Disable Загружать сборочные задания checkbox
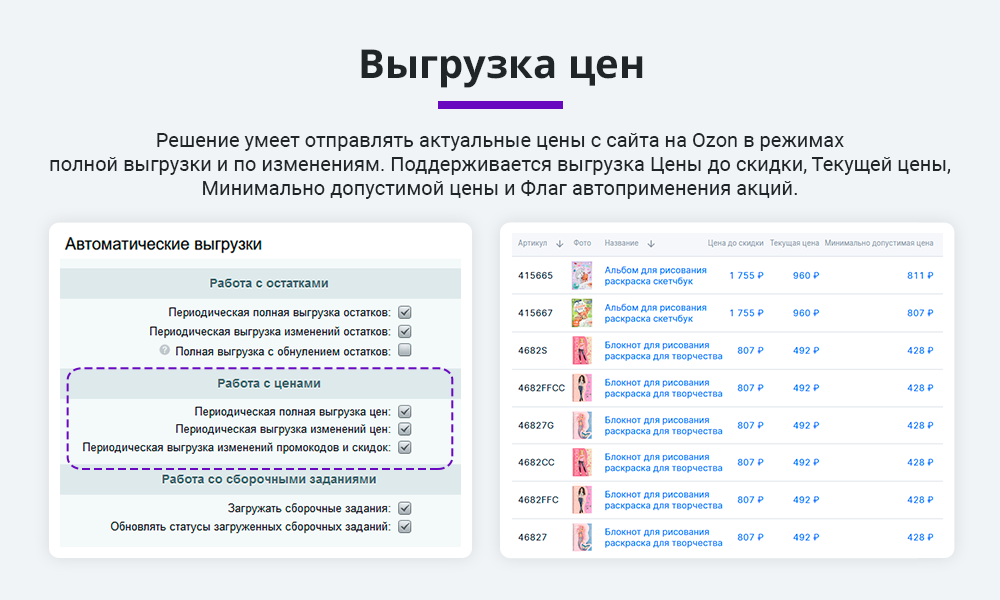This screenshot has width=1000, height=600. [x=405, y=508]
